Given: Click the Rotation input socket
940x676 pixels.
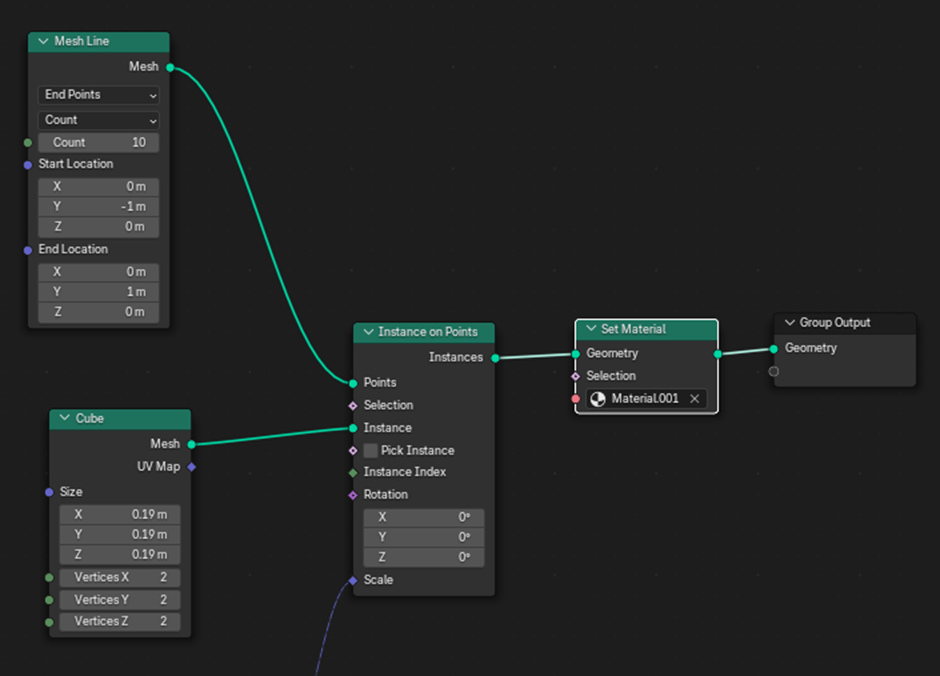Looking at the screenshot, I should point(353,495).
